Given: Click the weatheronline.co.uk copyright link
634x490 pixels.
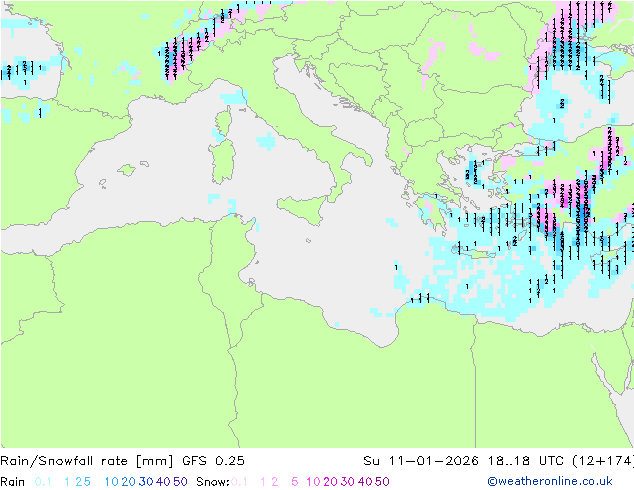Looking at the screenshot, I should pos(550,481).
